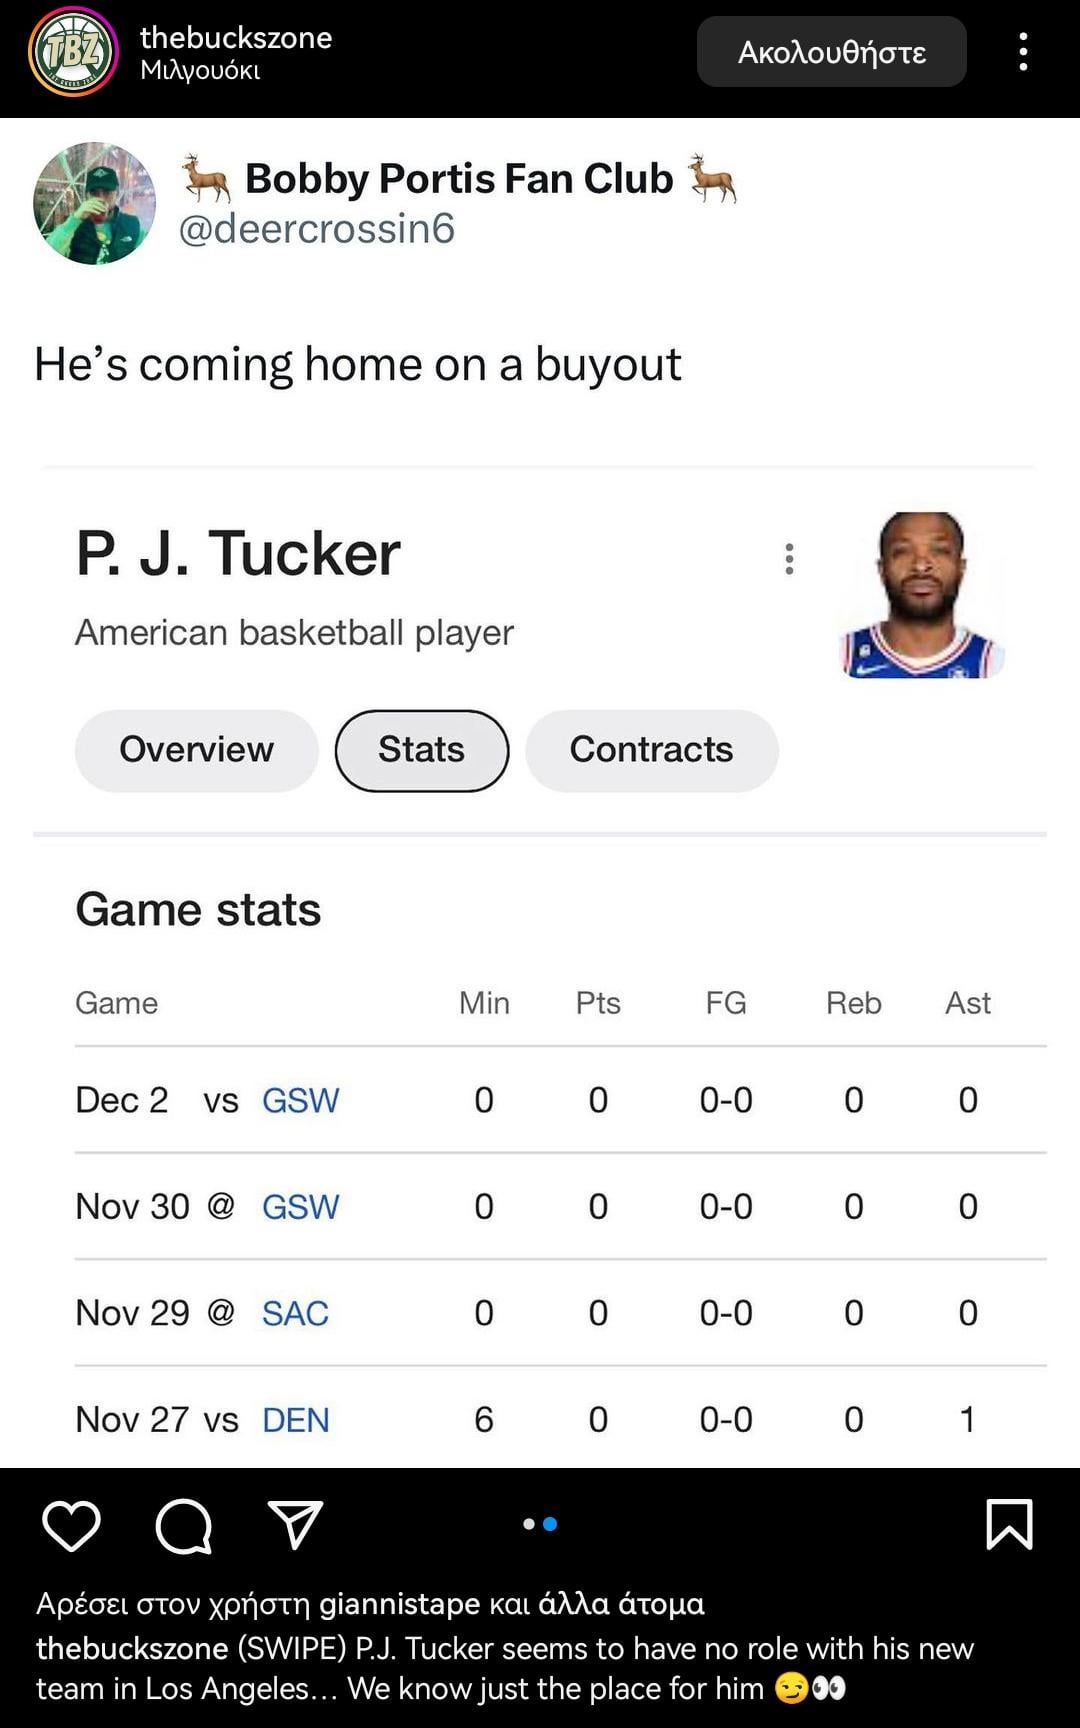Tap the Bobby Portis Fan Club avatar
Viewport: 1080px width, 1728px height.
click(x=95, y=203)
